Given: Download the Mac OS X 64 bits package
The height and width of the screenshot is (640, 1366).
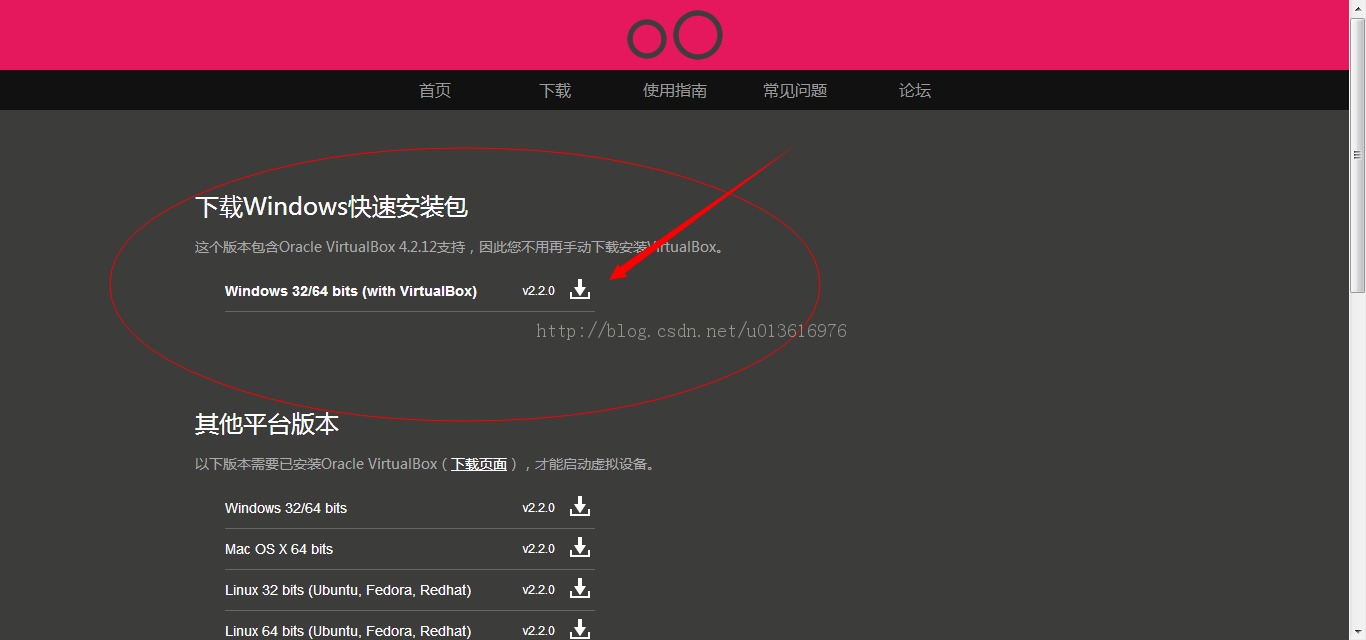Looking at the screenshot, I should click(x=580, y=548).
